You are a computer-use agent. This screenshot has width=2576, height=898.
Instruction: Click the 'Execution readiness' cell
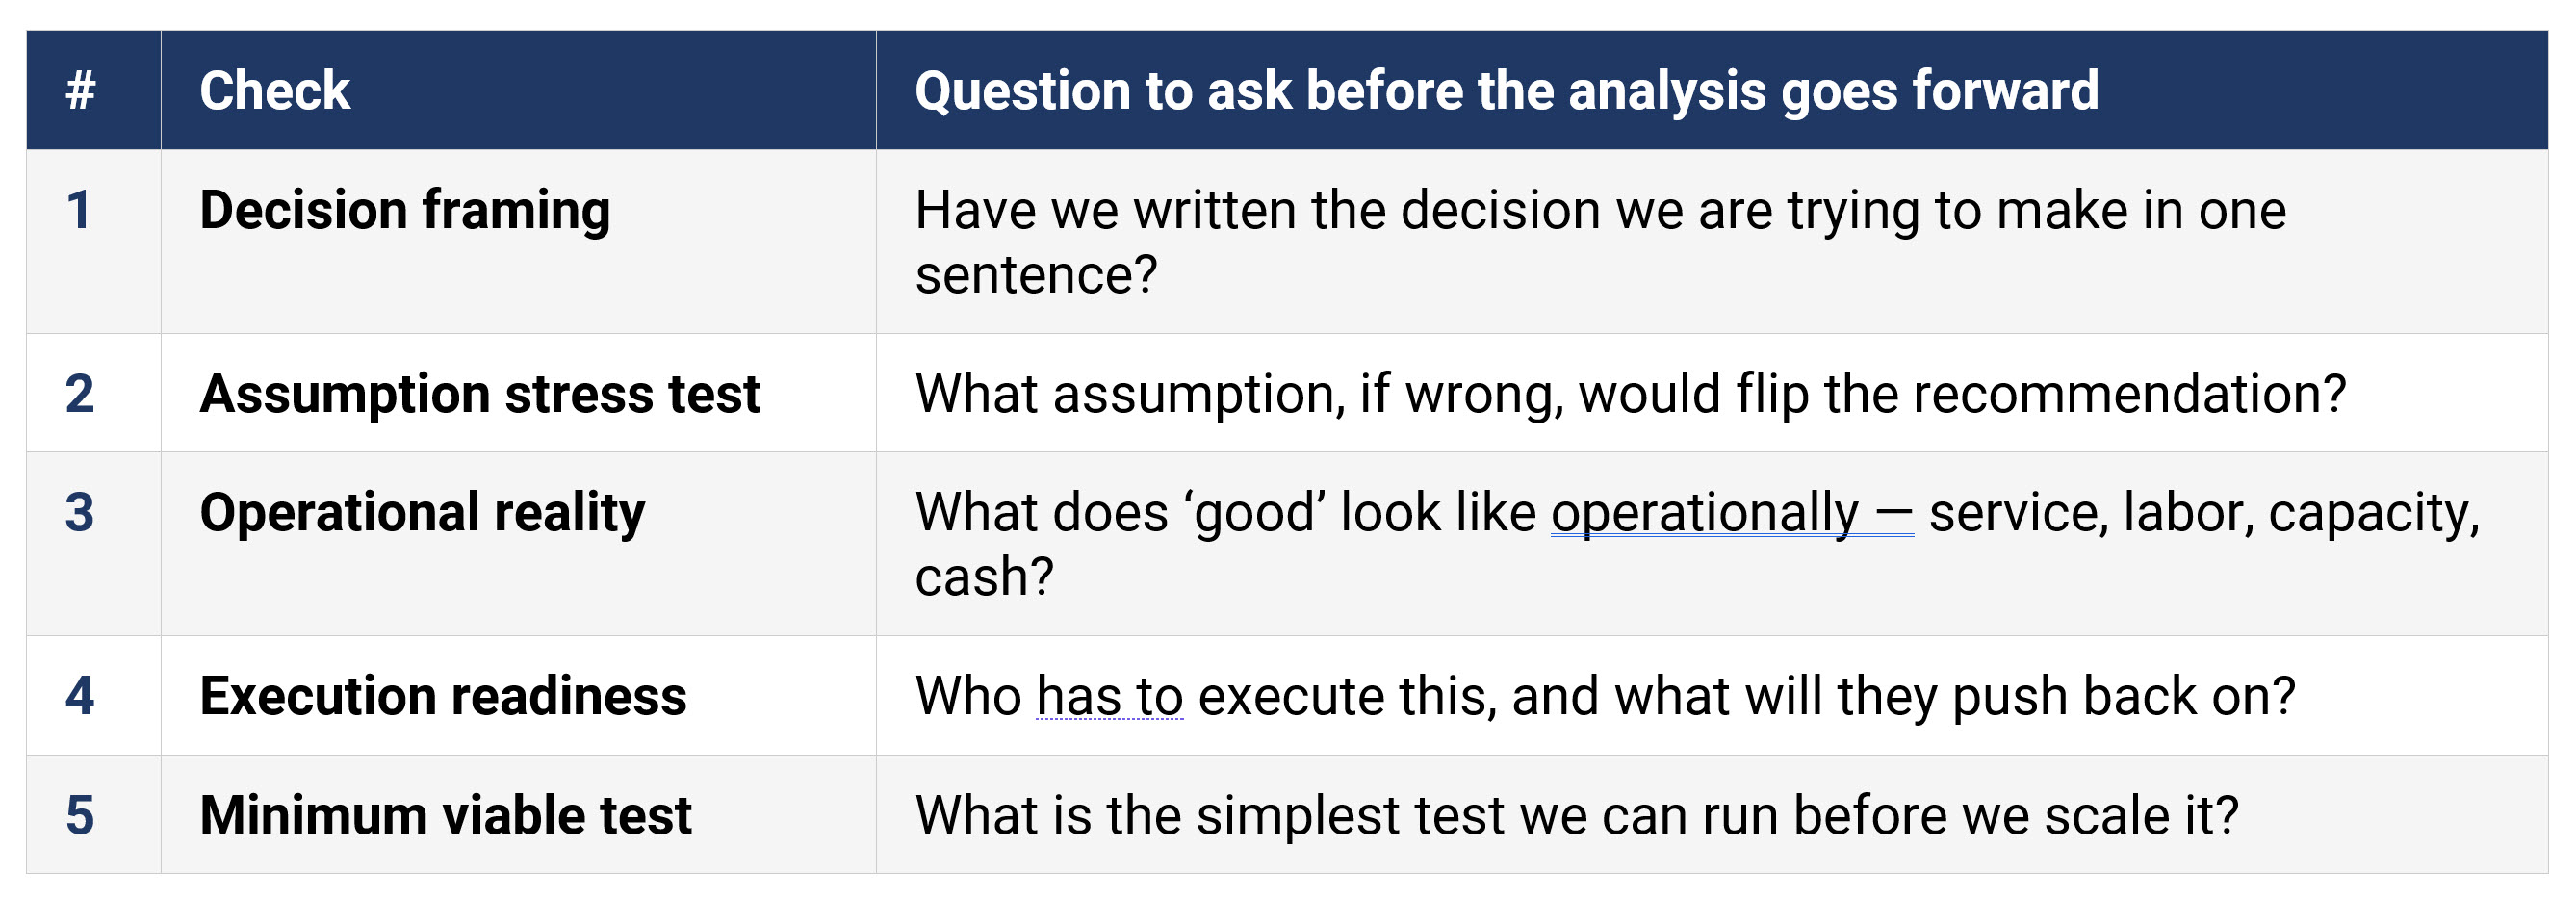pyautogui.click(x=443, y=696)
